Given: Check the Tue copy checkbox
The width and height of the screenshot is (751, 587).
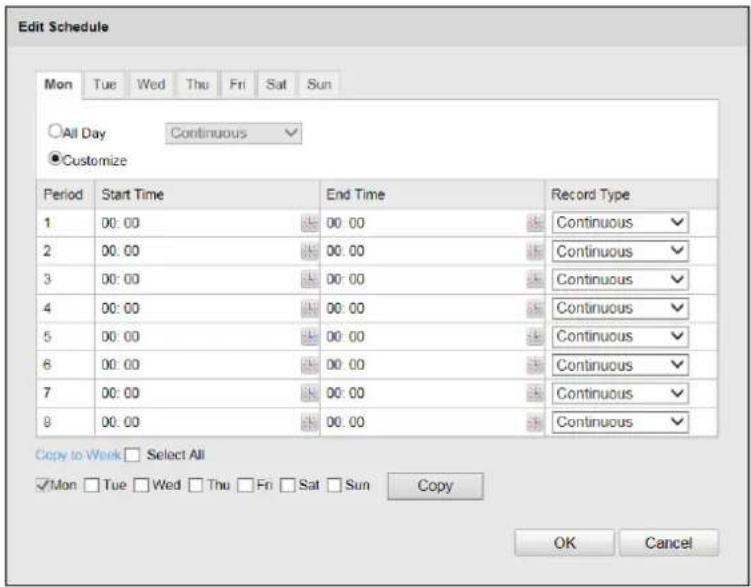Looking at the screenshot, I should point(91,485).
